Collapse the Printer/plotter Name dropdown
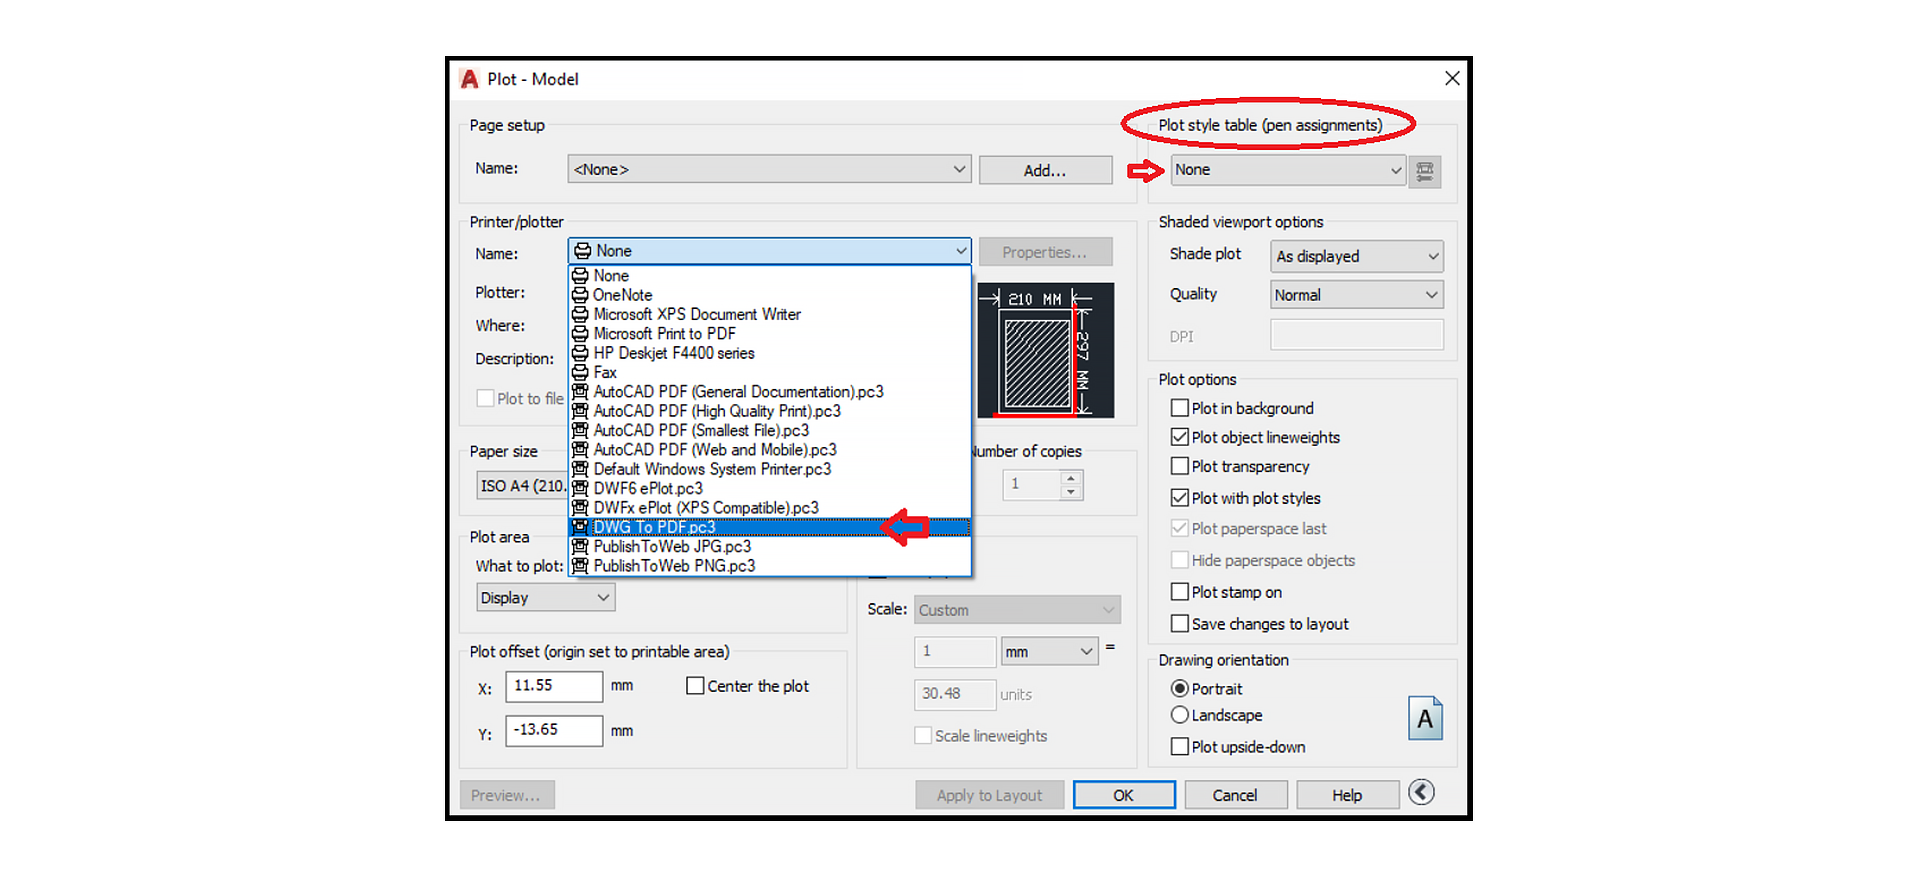The height and width of the screenshot is (891, 1920). pyautogui.click(x=770, y=251)
